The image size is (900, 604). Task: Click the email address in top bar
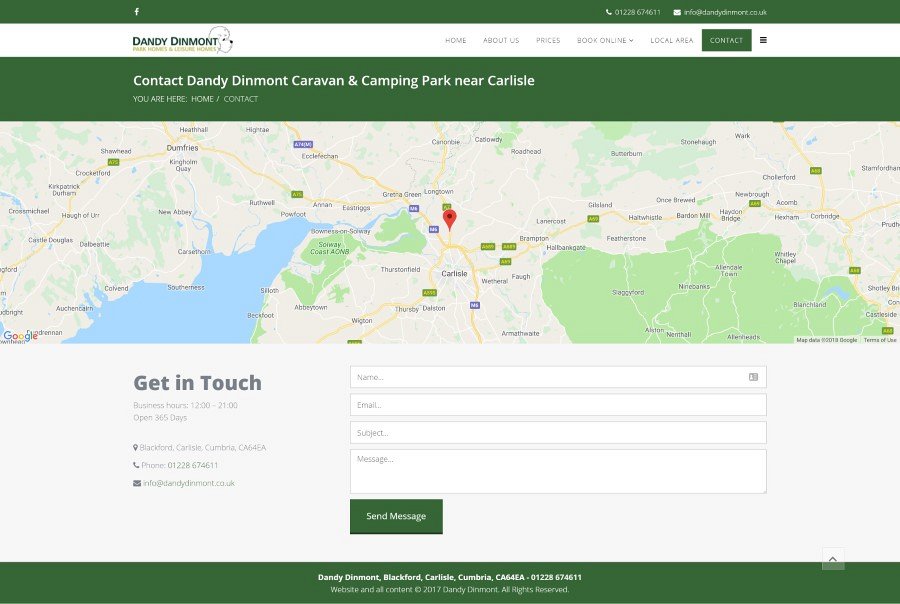(x=725, y=12)
